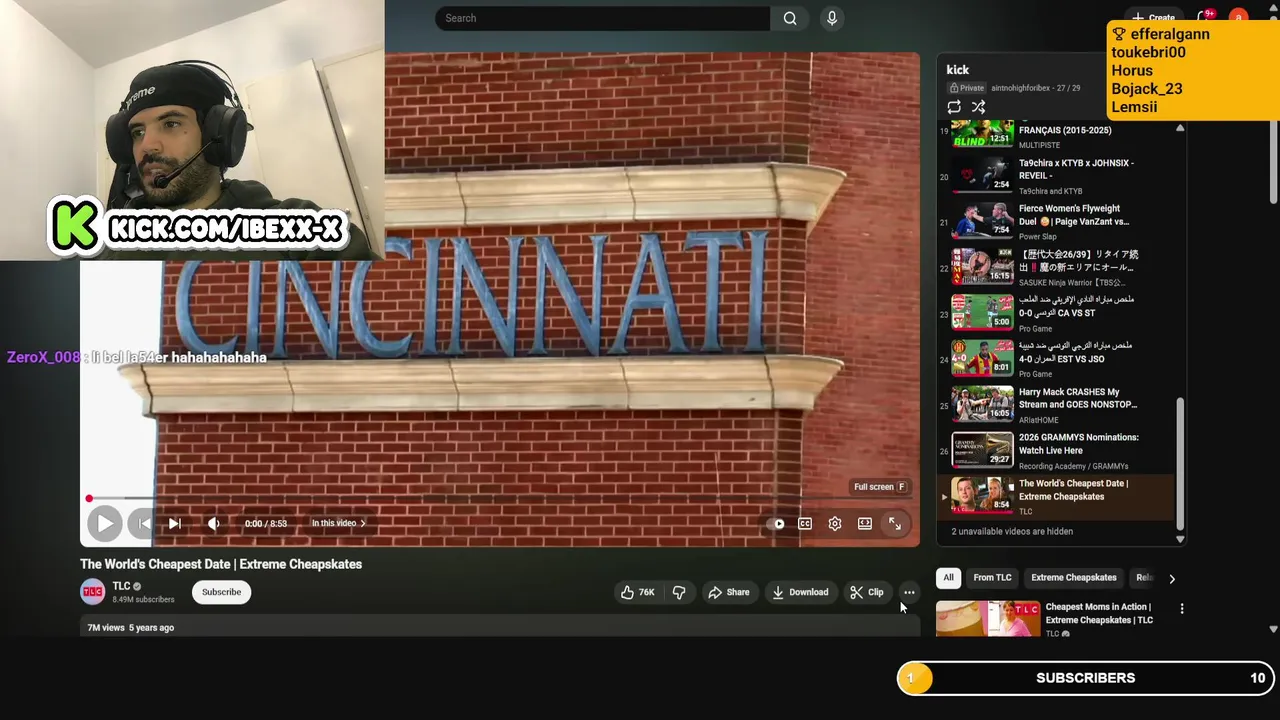This screenshot has width=1280, height=720.
Task: Create a Clip of the video
Action: tap(867, 592)
